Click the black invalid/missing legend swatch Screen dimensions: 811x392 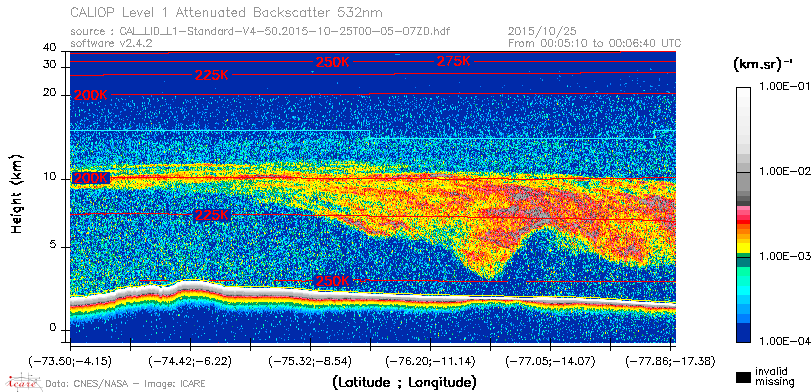click(743, 377)
